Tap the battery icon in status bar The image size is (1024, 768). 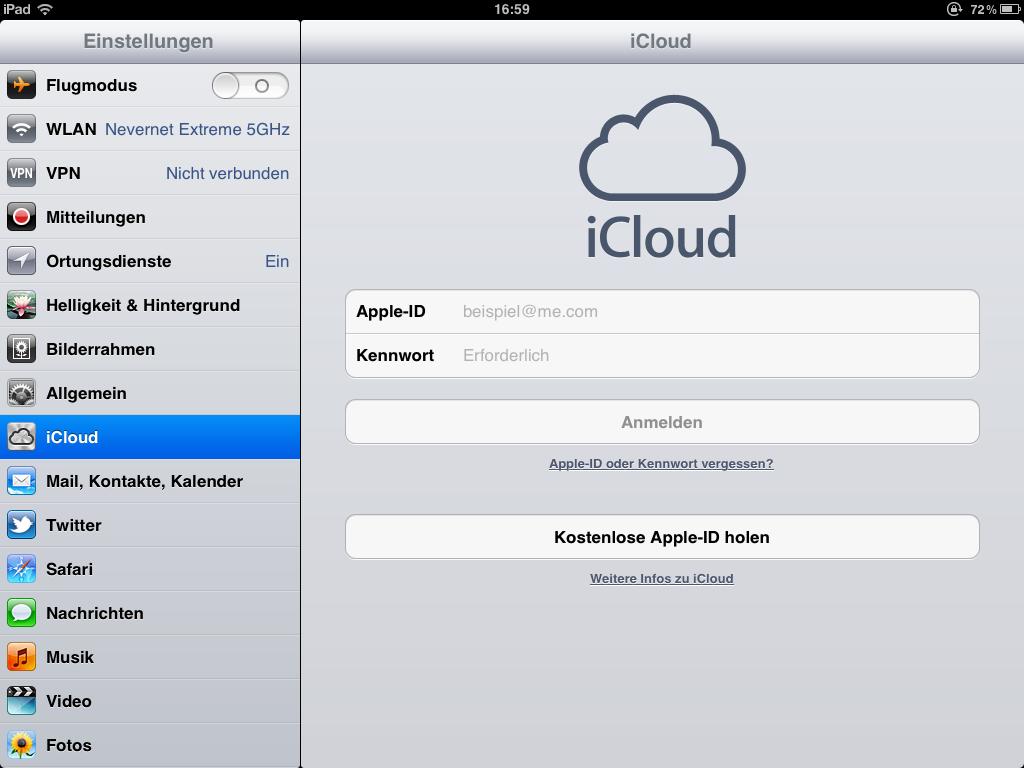click(1010, 9)
